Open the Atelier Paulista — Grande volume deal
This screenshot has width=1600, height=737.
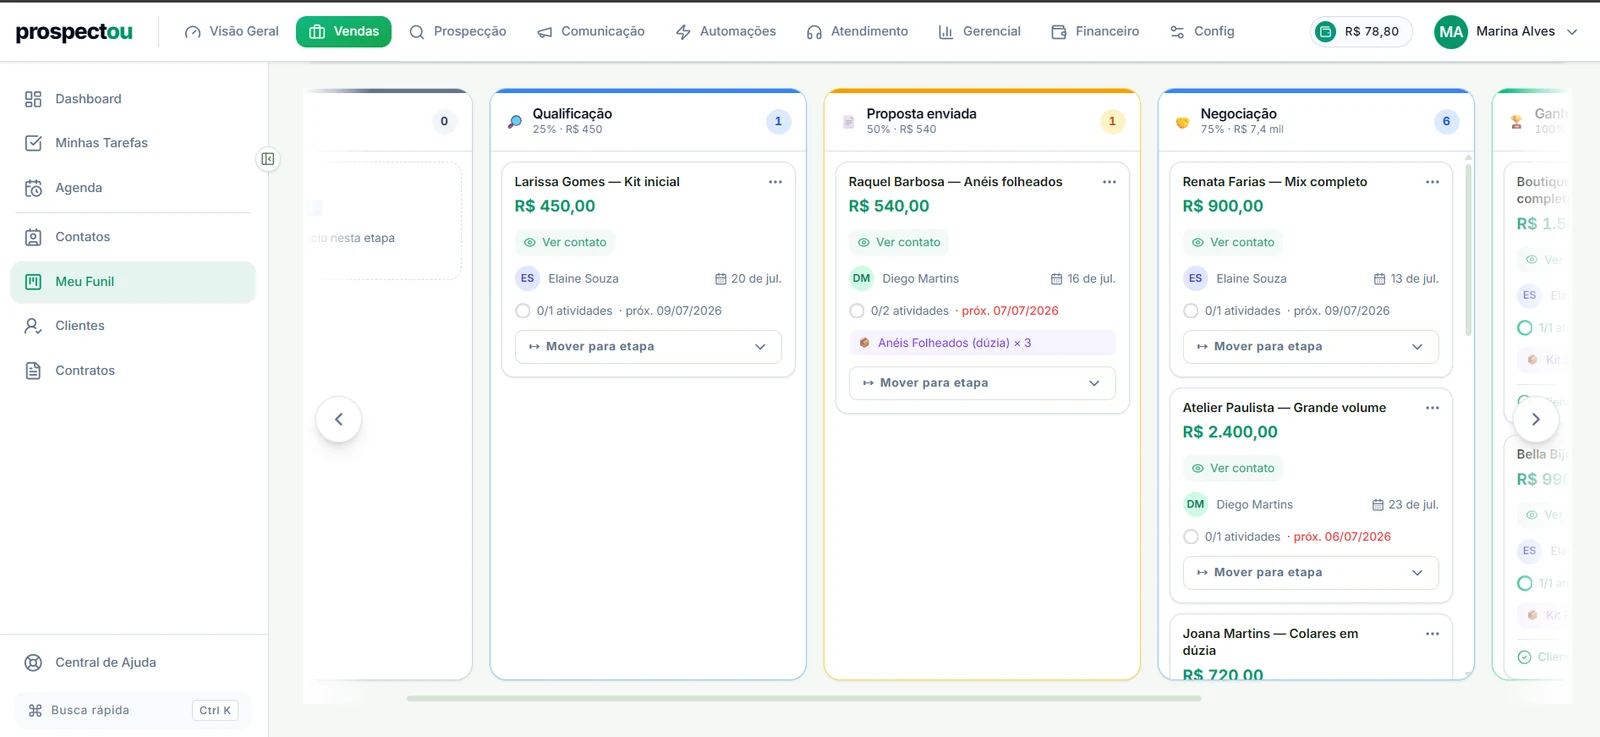[1284, 408]
